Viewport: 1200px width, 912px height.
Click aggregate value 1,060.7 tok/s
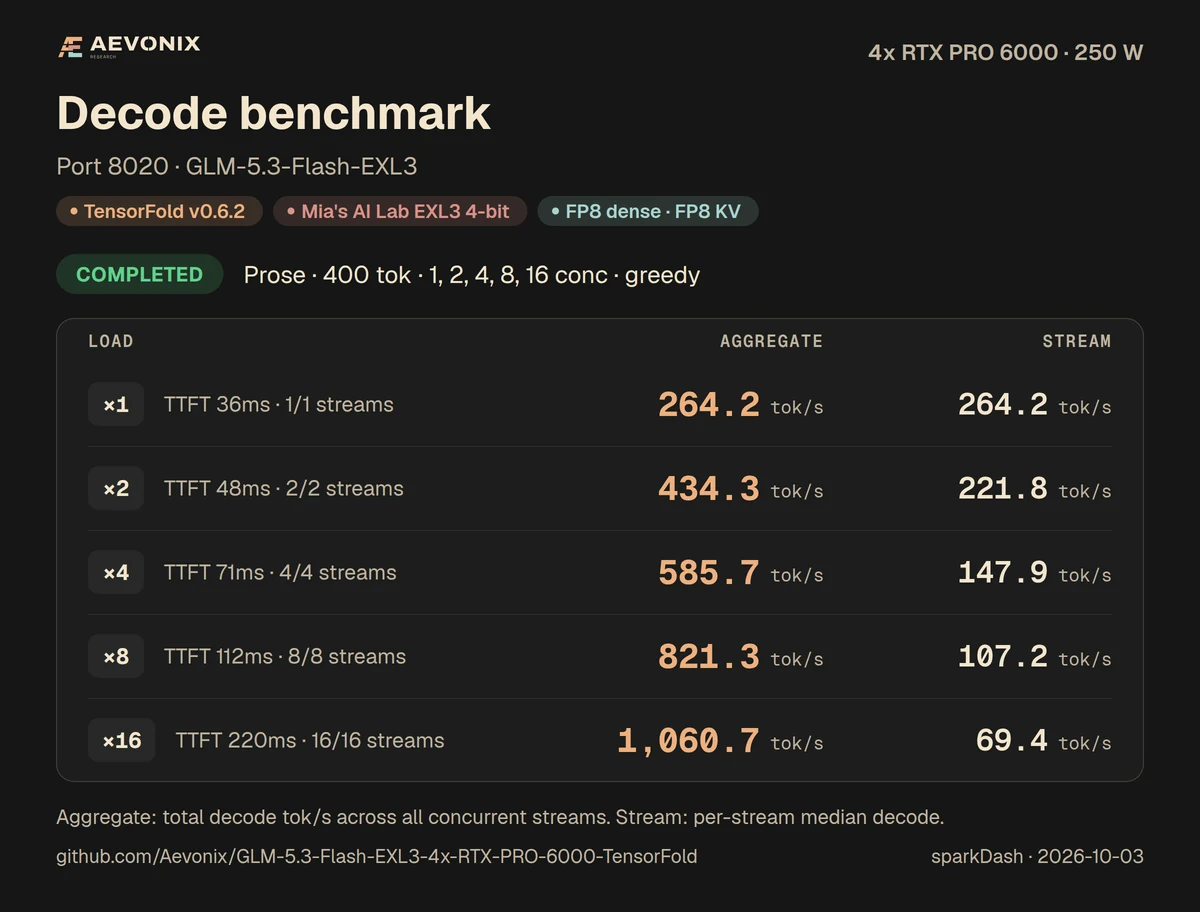coord(721,741)
